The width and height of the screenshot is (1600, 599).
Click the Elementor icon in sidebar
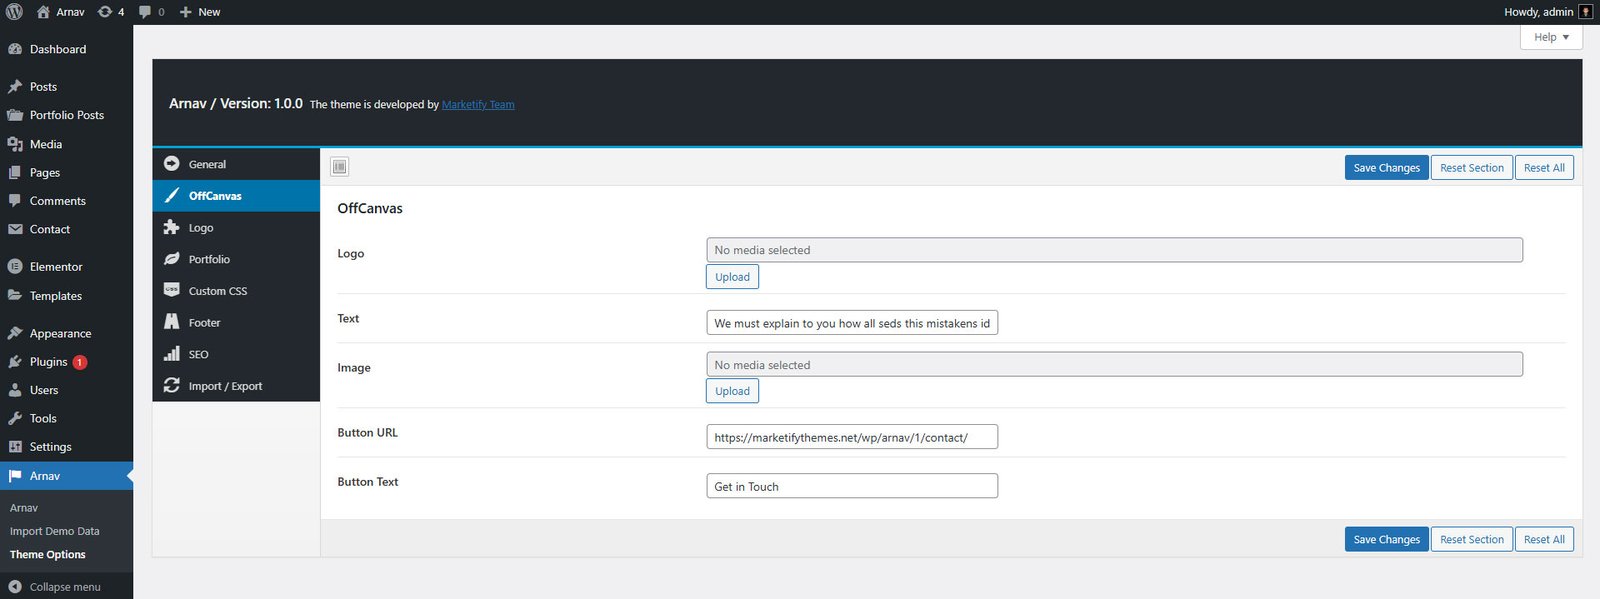click(x=15, y=267)
